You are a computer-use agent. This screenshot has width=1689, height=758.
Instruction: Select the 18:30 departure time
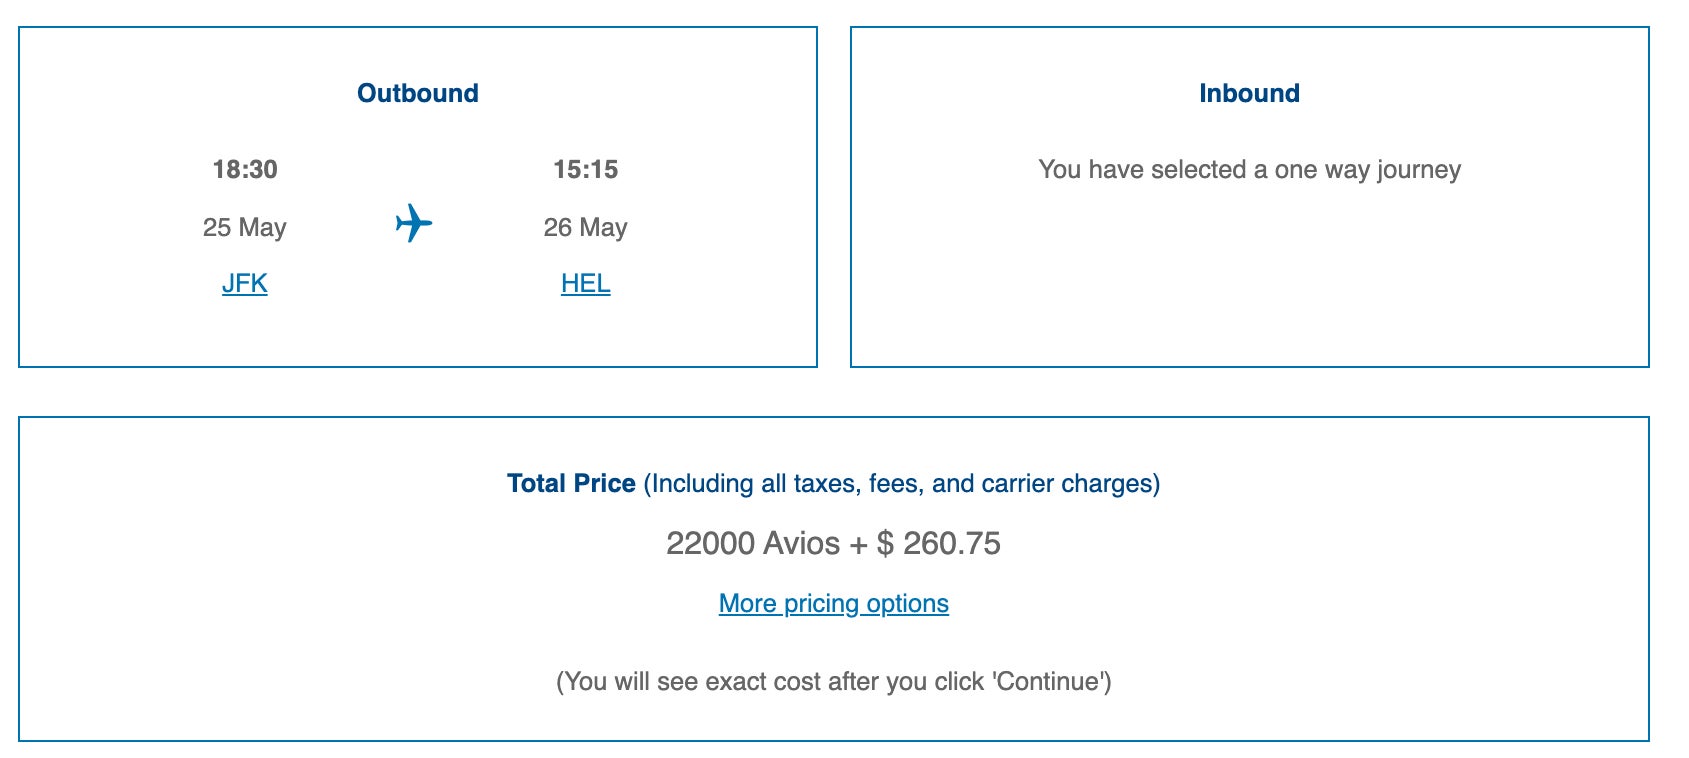click(x=245, y=169)
